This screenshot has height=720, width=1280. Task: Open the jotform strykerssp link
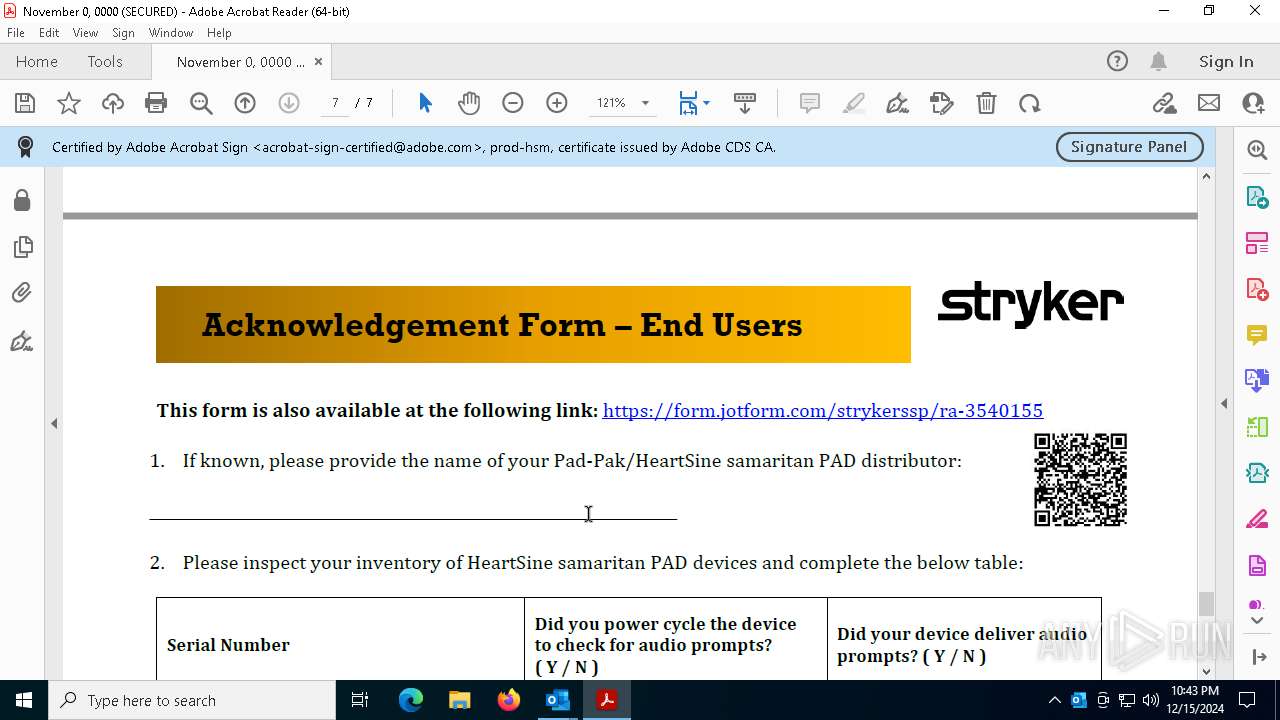[823, 411]
